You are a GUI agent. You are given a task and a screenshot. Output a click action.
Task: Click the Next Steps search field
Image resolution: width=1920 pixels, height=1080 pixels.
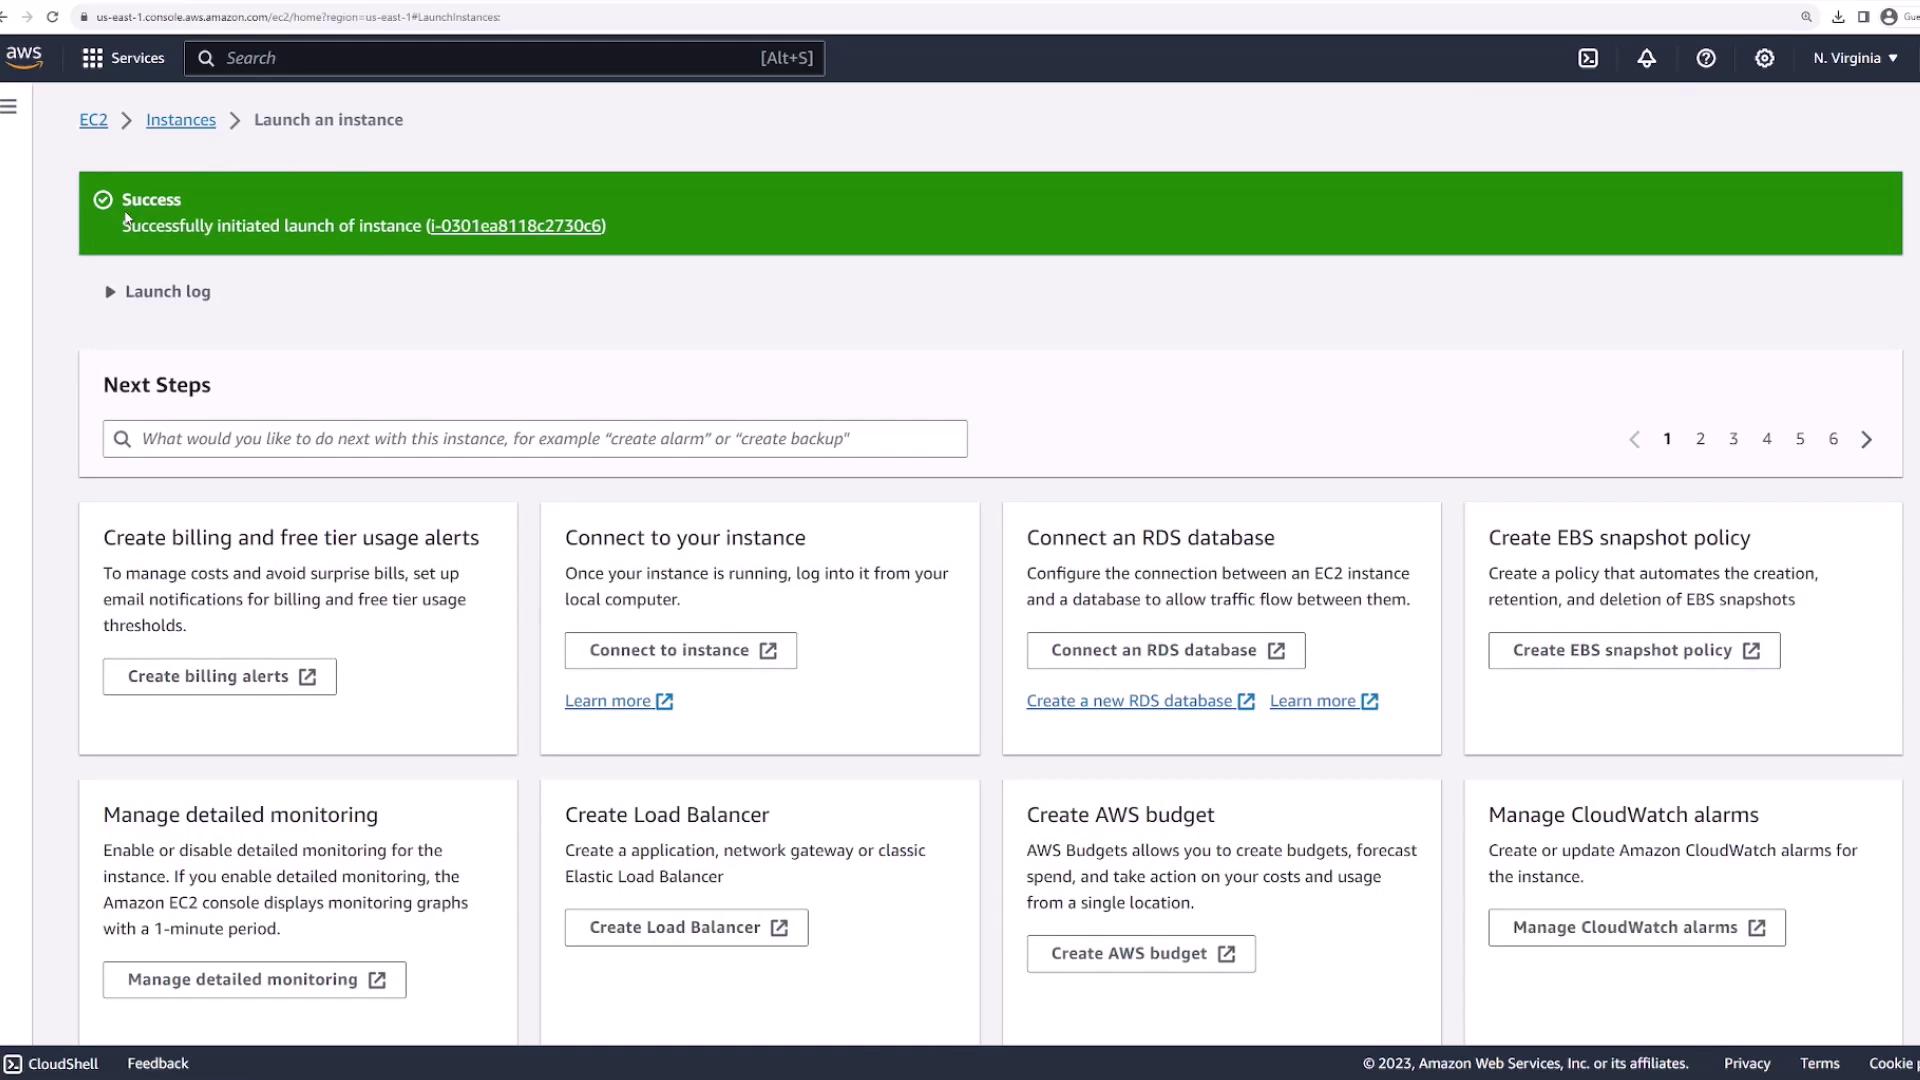[x=535, y=439]
